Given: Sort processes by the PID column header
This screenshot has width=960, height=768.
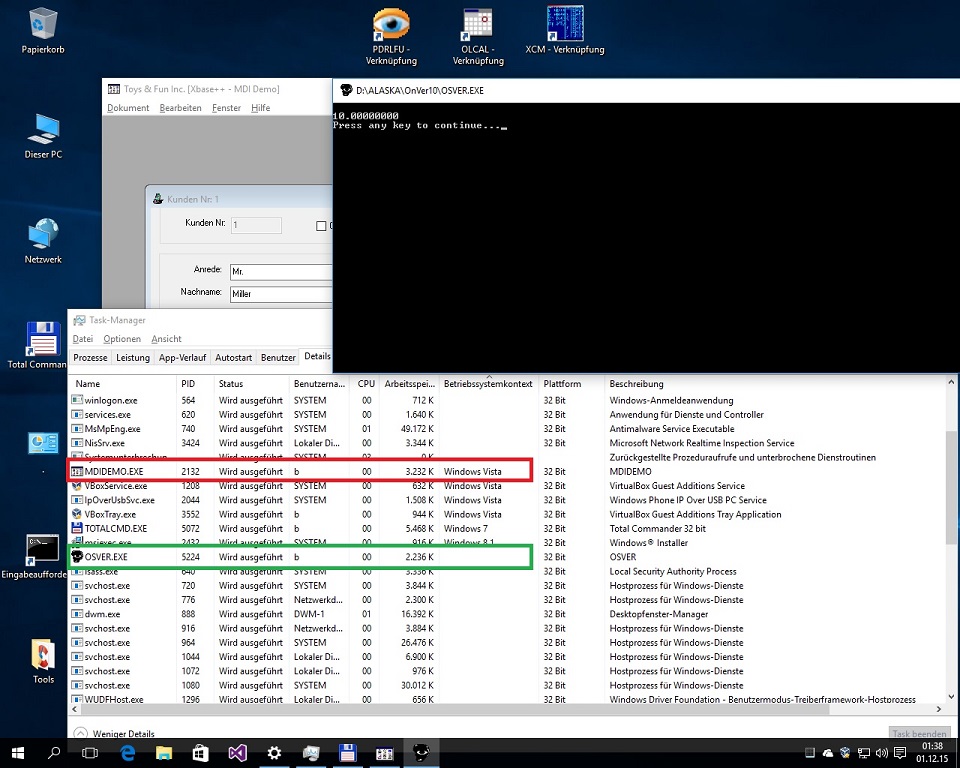Looking at the screenshot, I should tap(195, 384).
